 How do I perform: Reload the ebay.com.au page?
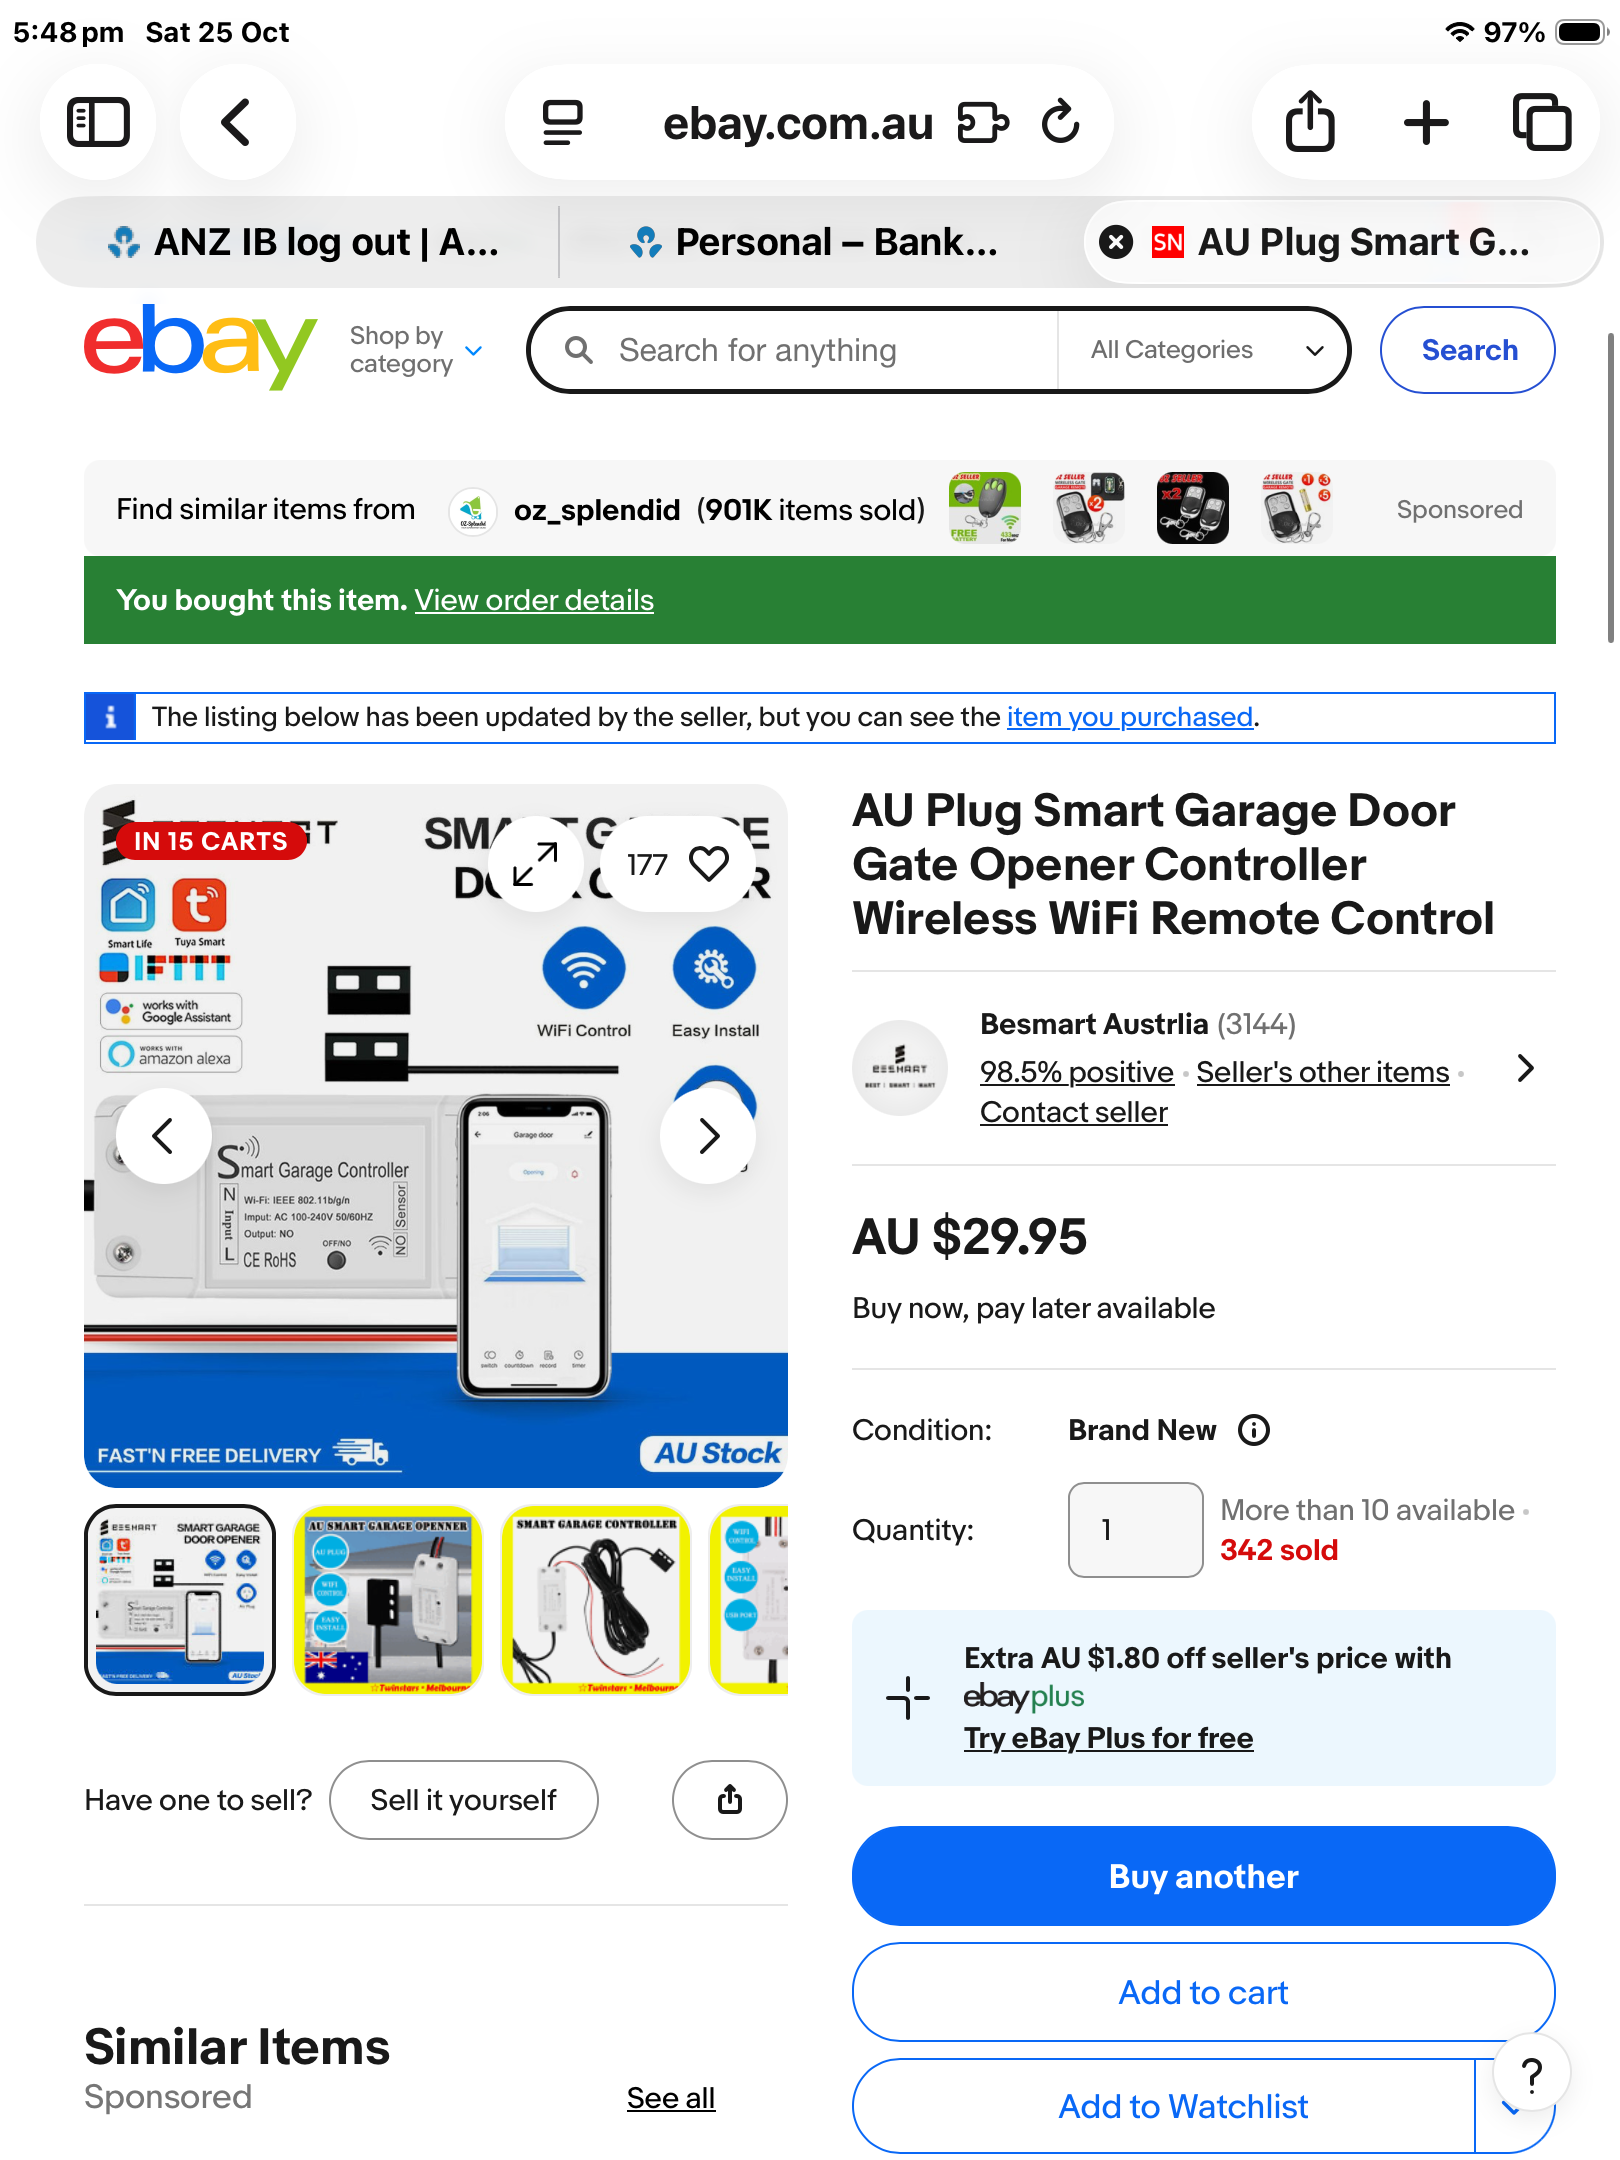coord(1061,123)
